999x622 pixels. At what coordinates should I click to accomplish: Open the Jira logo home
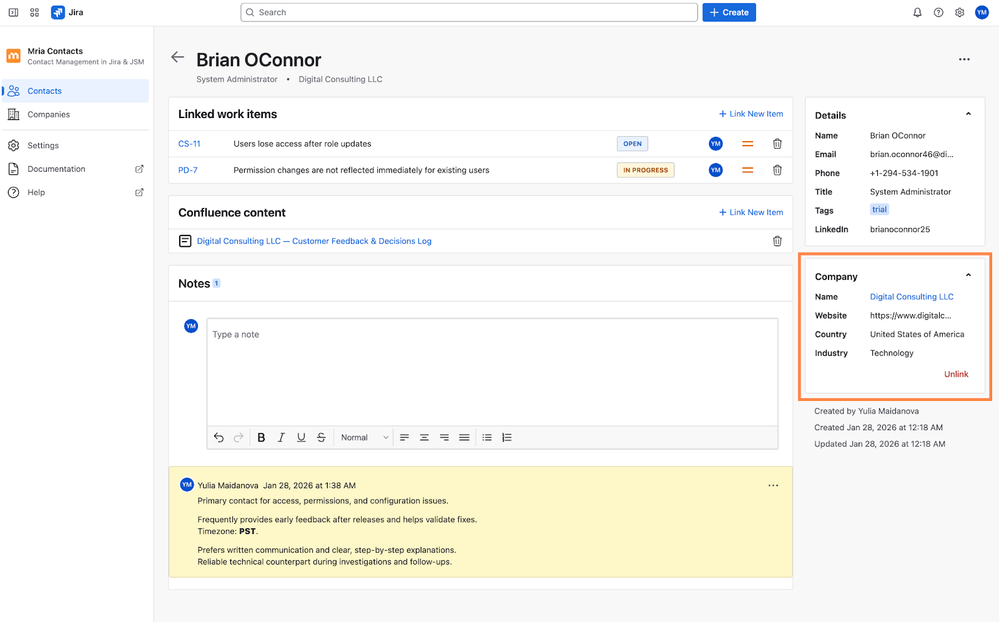(x=68, y=12)
